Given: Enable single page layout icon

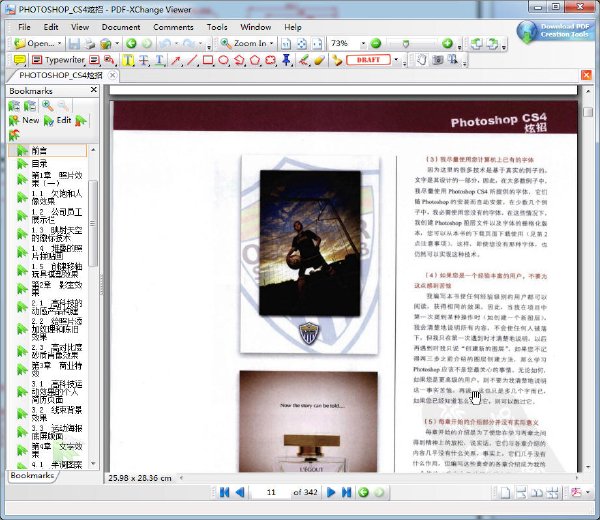Looking at the screenshot, I should [x=505, y=492].
